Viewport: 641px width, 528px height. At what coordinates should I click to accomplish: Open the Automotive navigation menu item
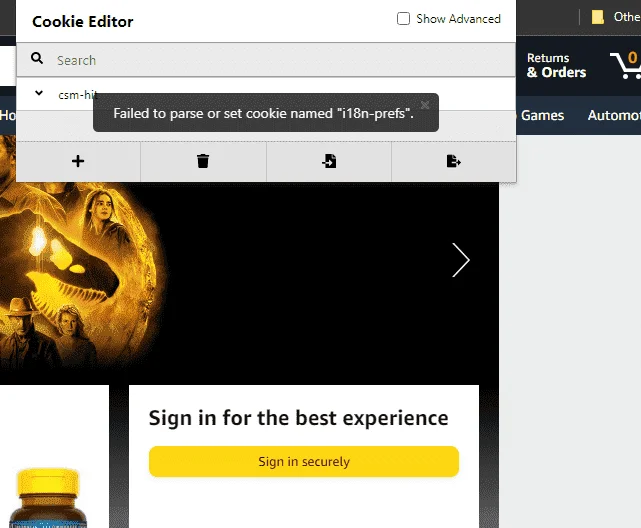pyautogui.click(x=614, y=115)
